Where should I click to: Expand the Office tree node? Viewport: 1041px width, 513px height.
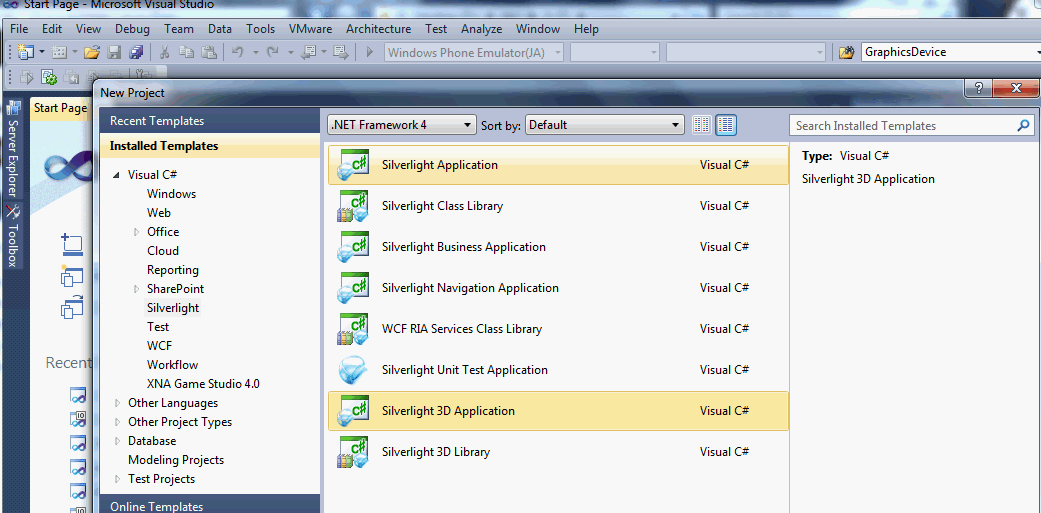137,232
